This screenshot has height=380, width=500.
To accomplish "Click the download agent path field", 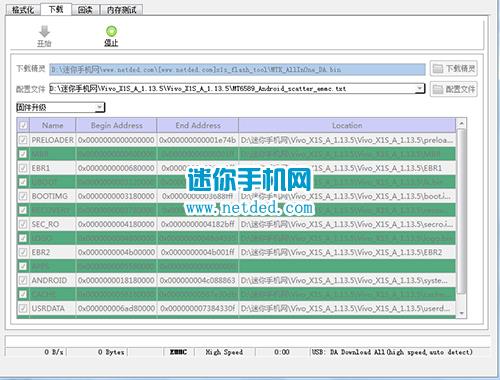I will point(237,69).
